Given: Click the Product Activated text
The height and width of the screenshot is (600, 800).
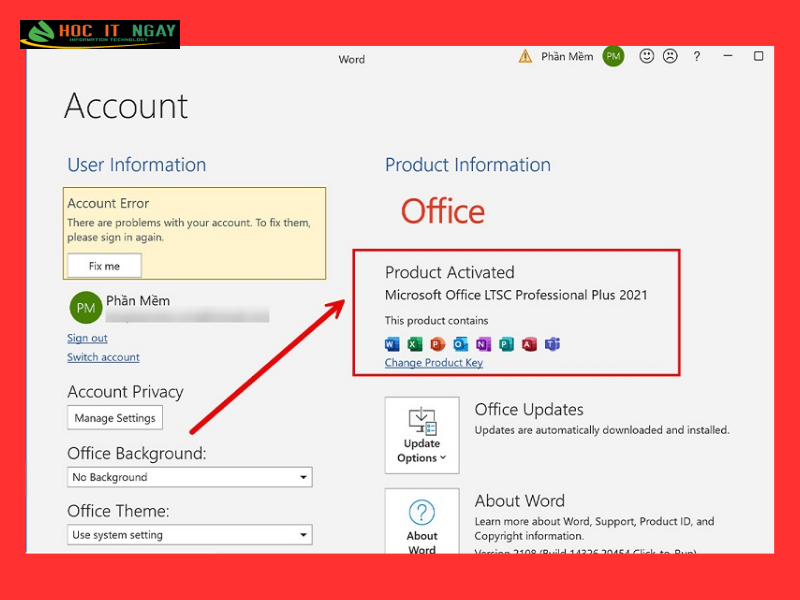Looking at the screenshot, I should click(449, 272).
